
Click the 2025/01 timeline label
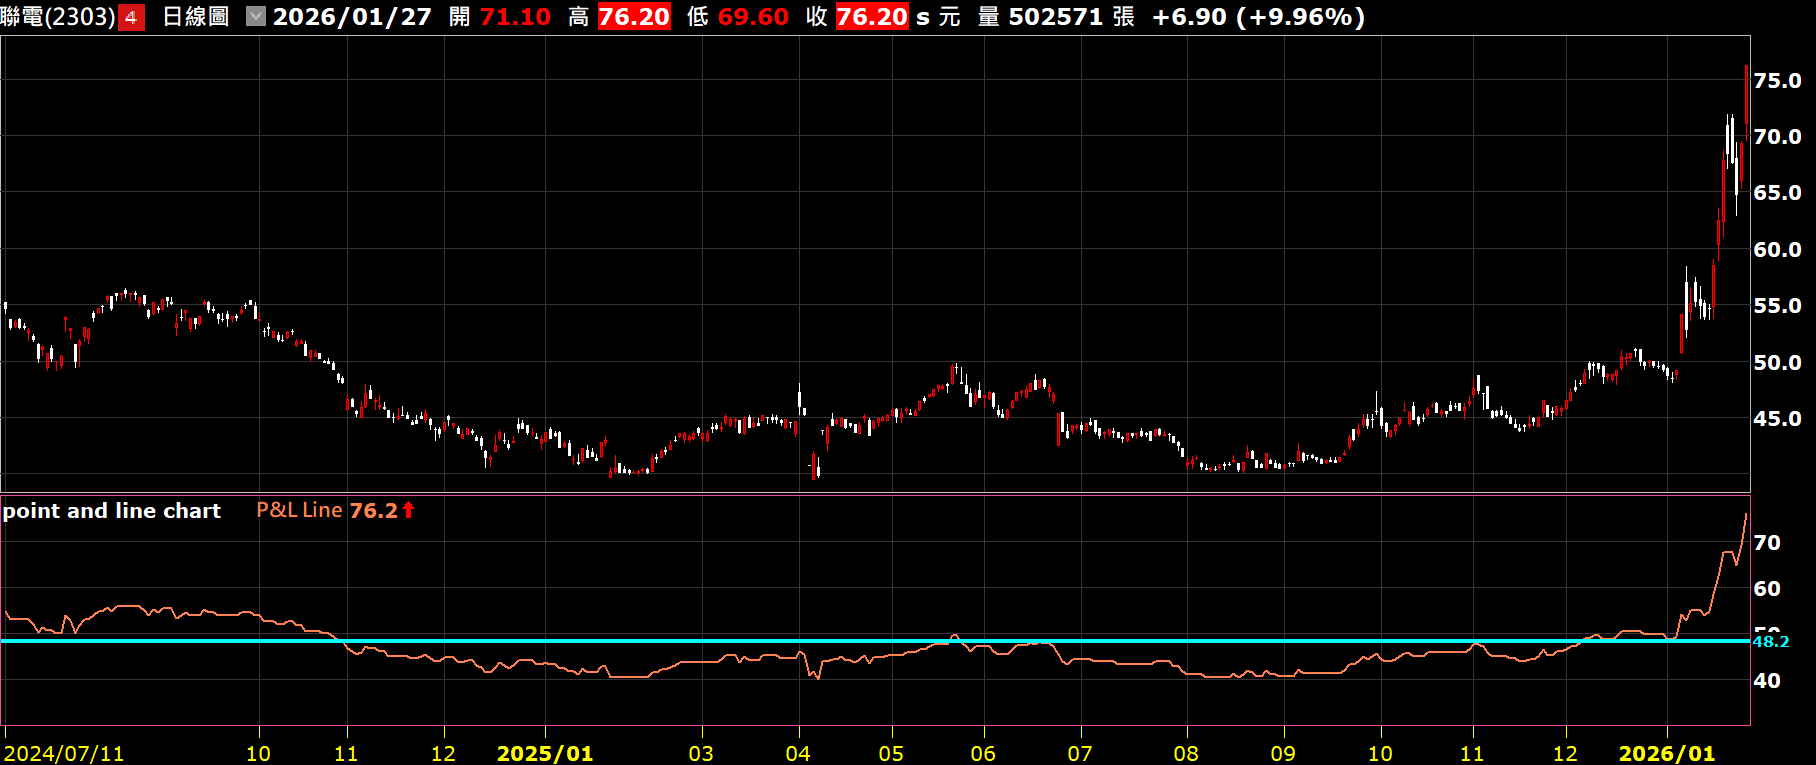[545, 753]
